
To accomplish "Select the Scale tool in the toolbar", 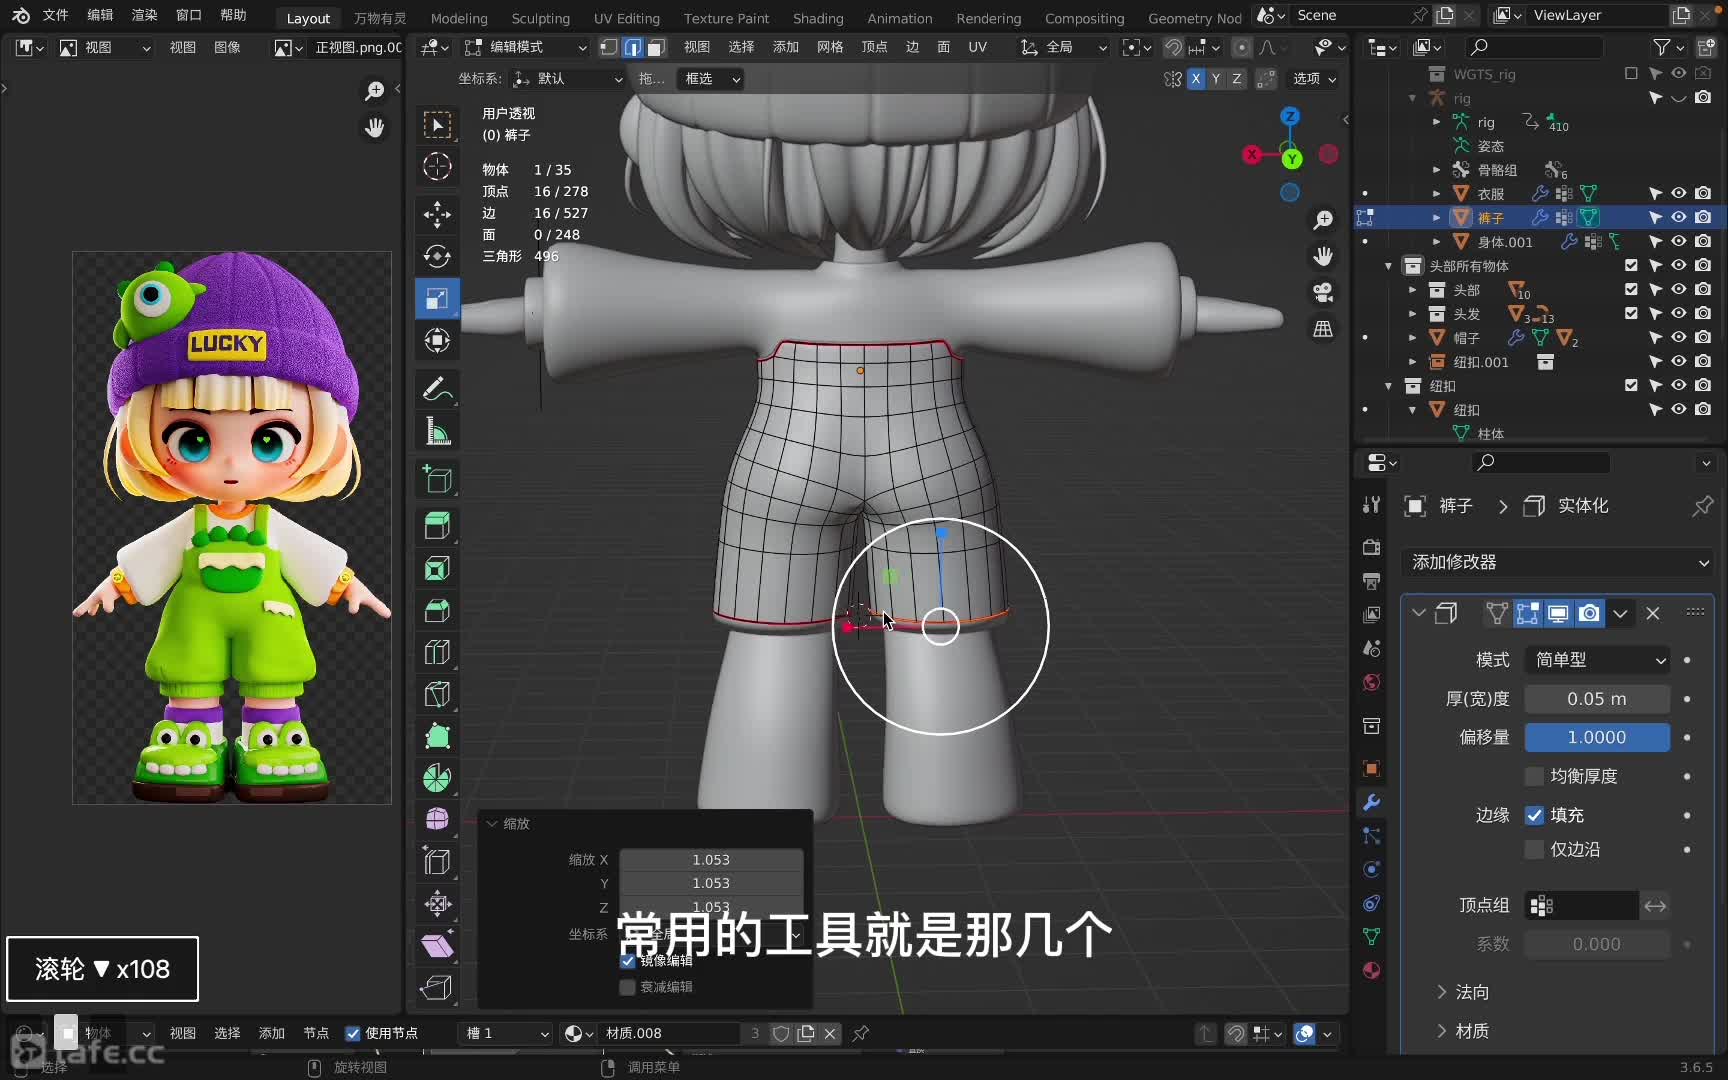I will tap(437, 298).
